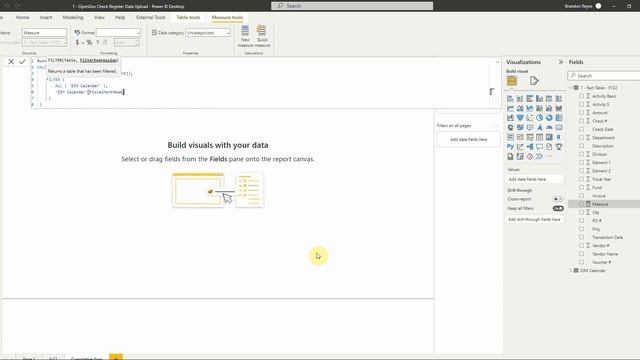This screenshot has width=640, height=360.
Task: Open the Insert ribbon tab
Action: [x=46, y=18]
